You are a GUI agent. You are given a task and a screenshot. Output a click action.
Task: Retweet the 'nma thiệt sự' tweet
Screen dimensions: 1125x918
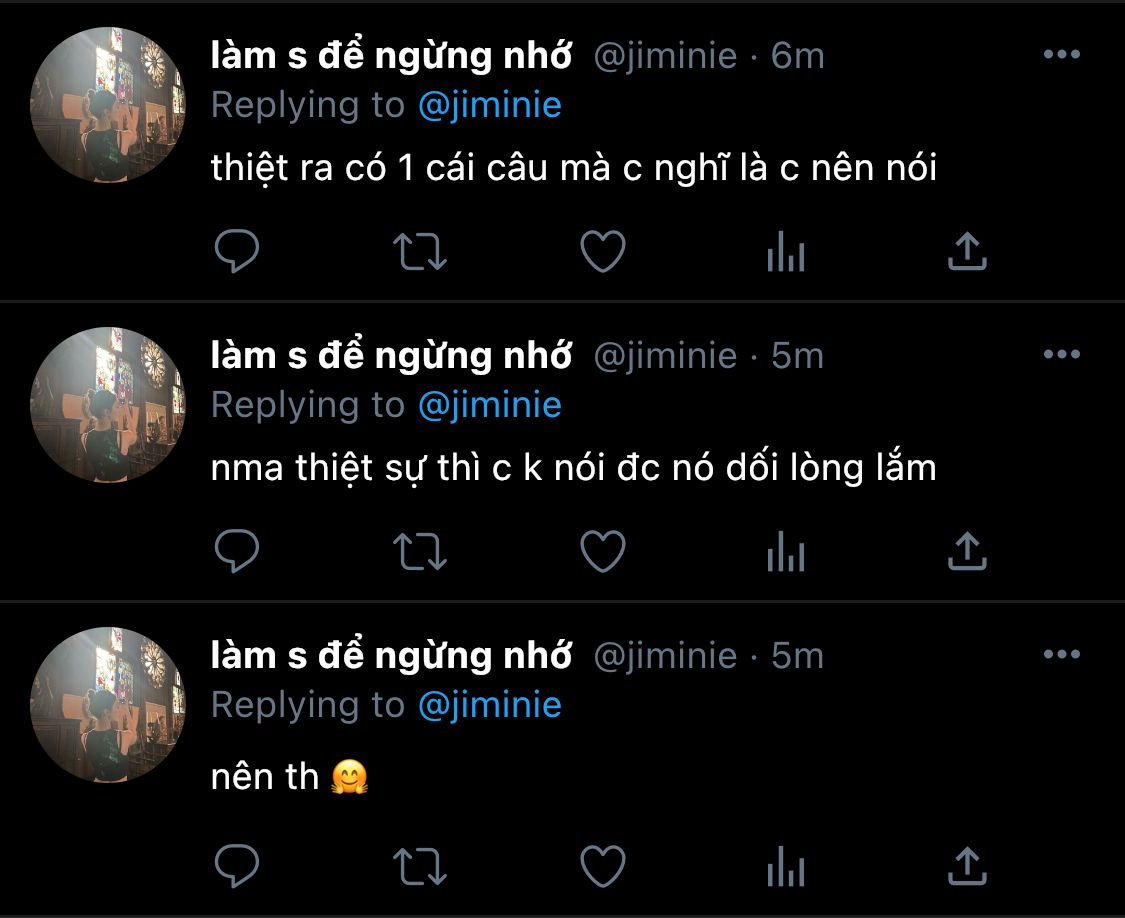[420, 551]
